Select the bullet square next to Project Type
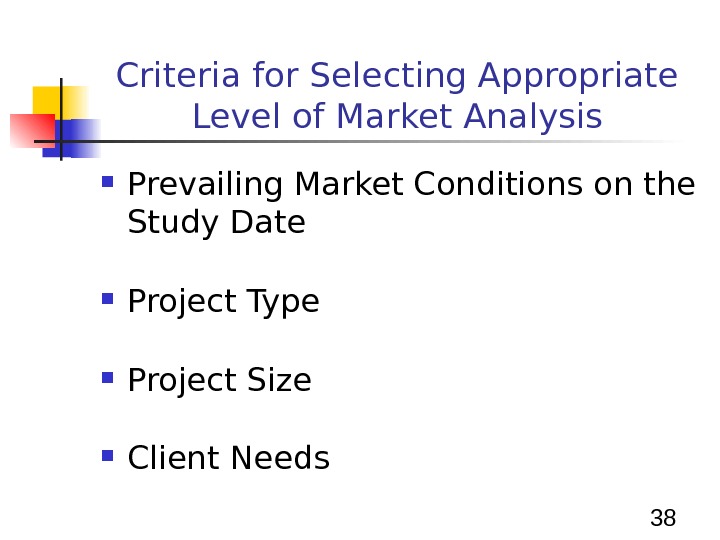 point(109,300)
